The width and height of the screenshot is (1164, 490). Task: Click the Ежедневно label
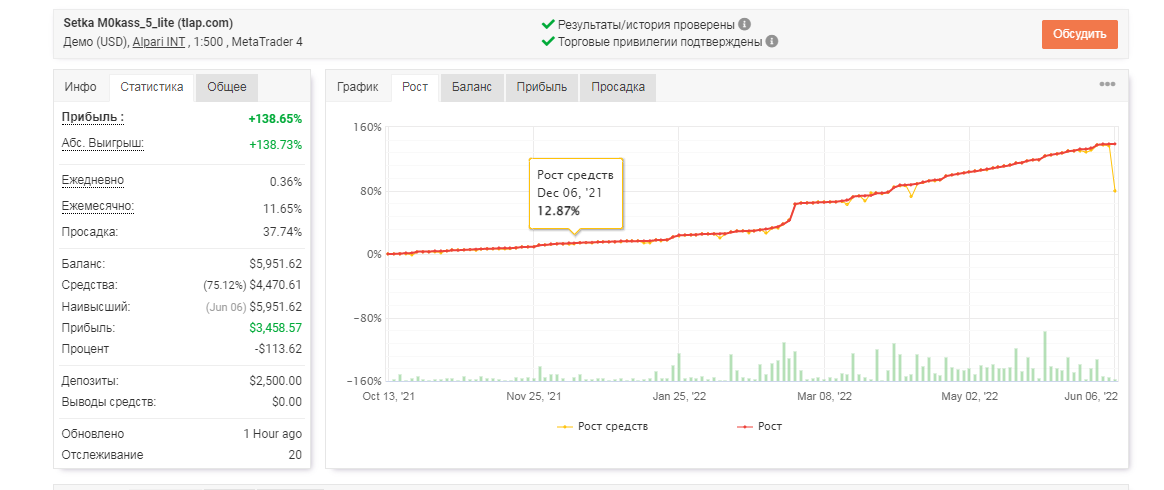[x=93, y=180]
